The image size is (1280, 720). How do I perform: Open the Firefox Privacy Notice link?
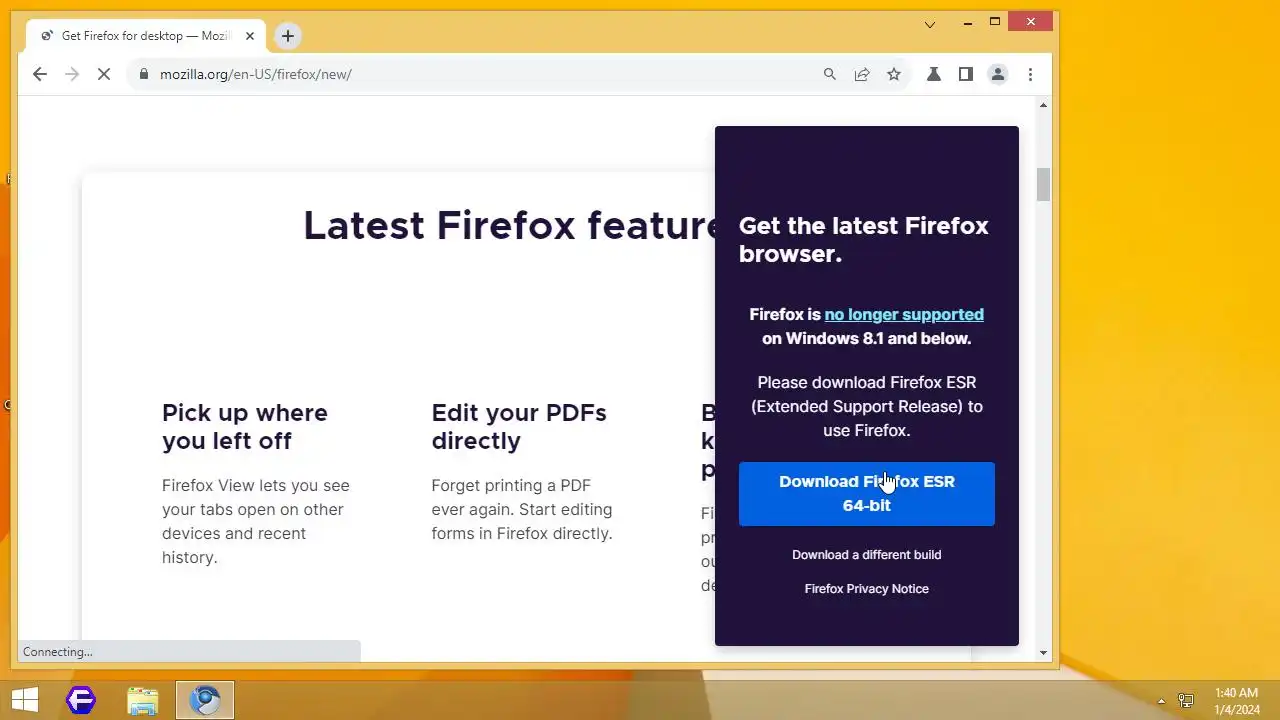coord(867,589)
